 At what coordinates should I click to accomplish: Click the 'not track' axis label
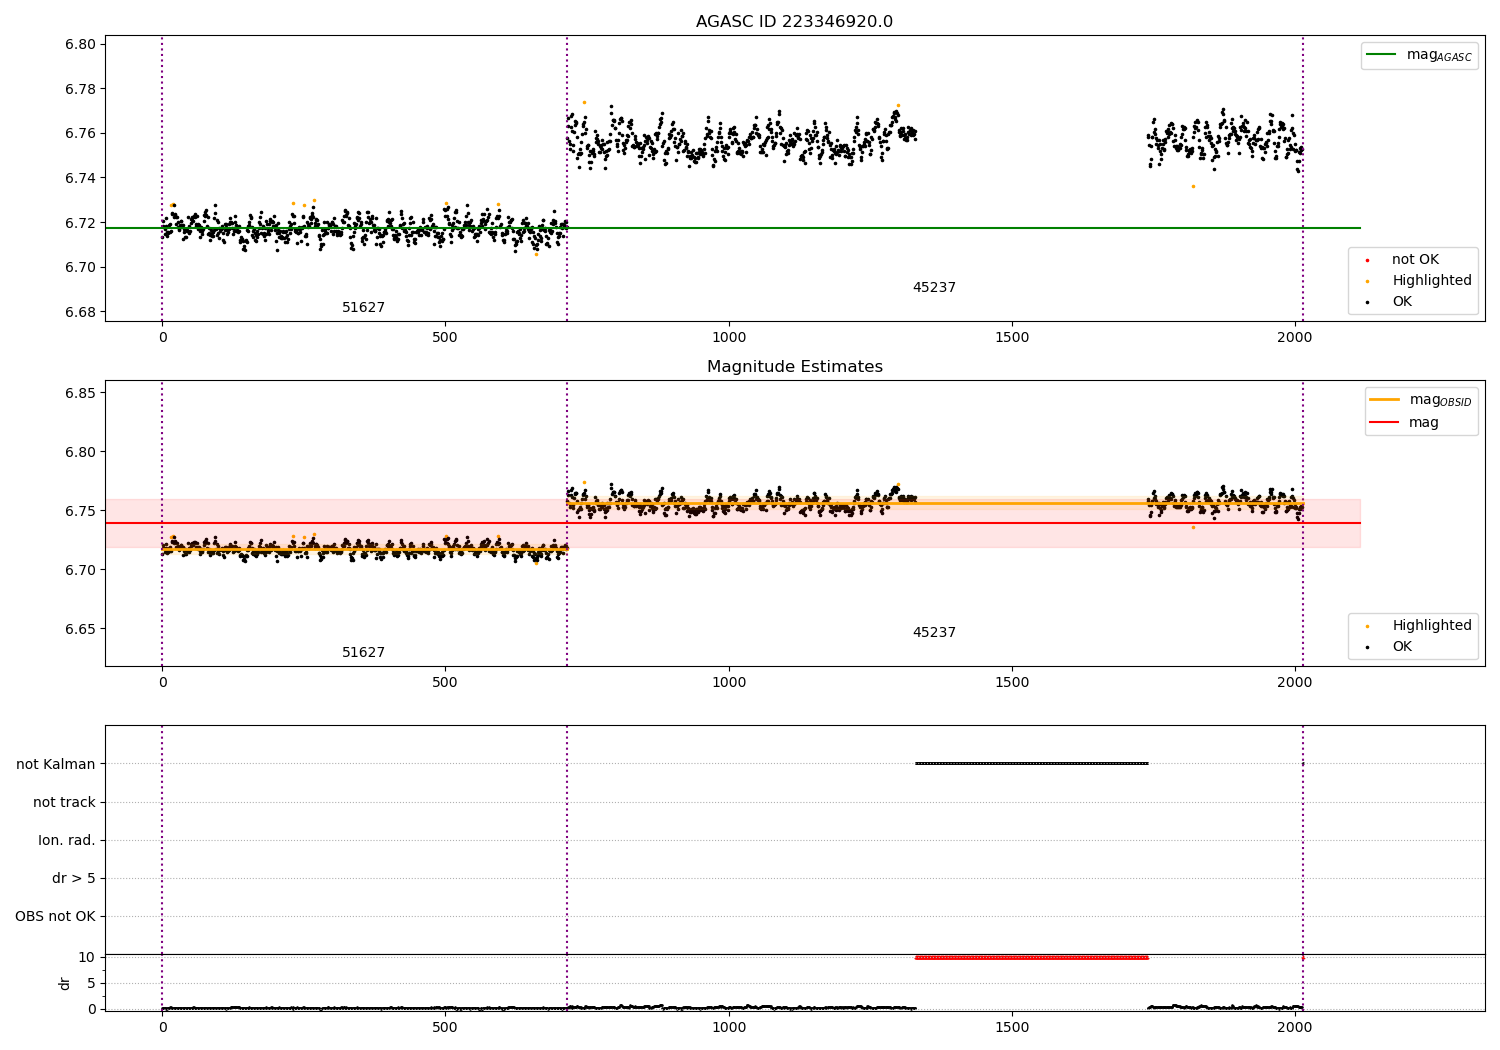coord(64,802)
